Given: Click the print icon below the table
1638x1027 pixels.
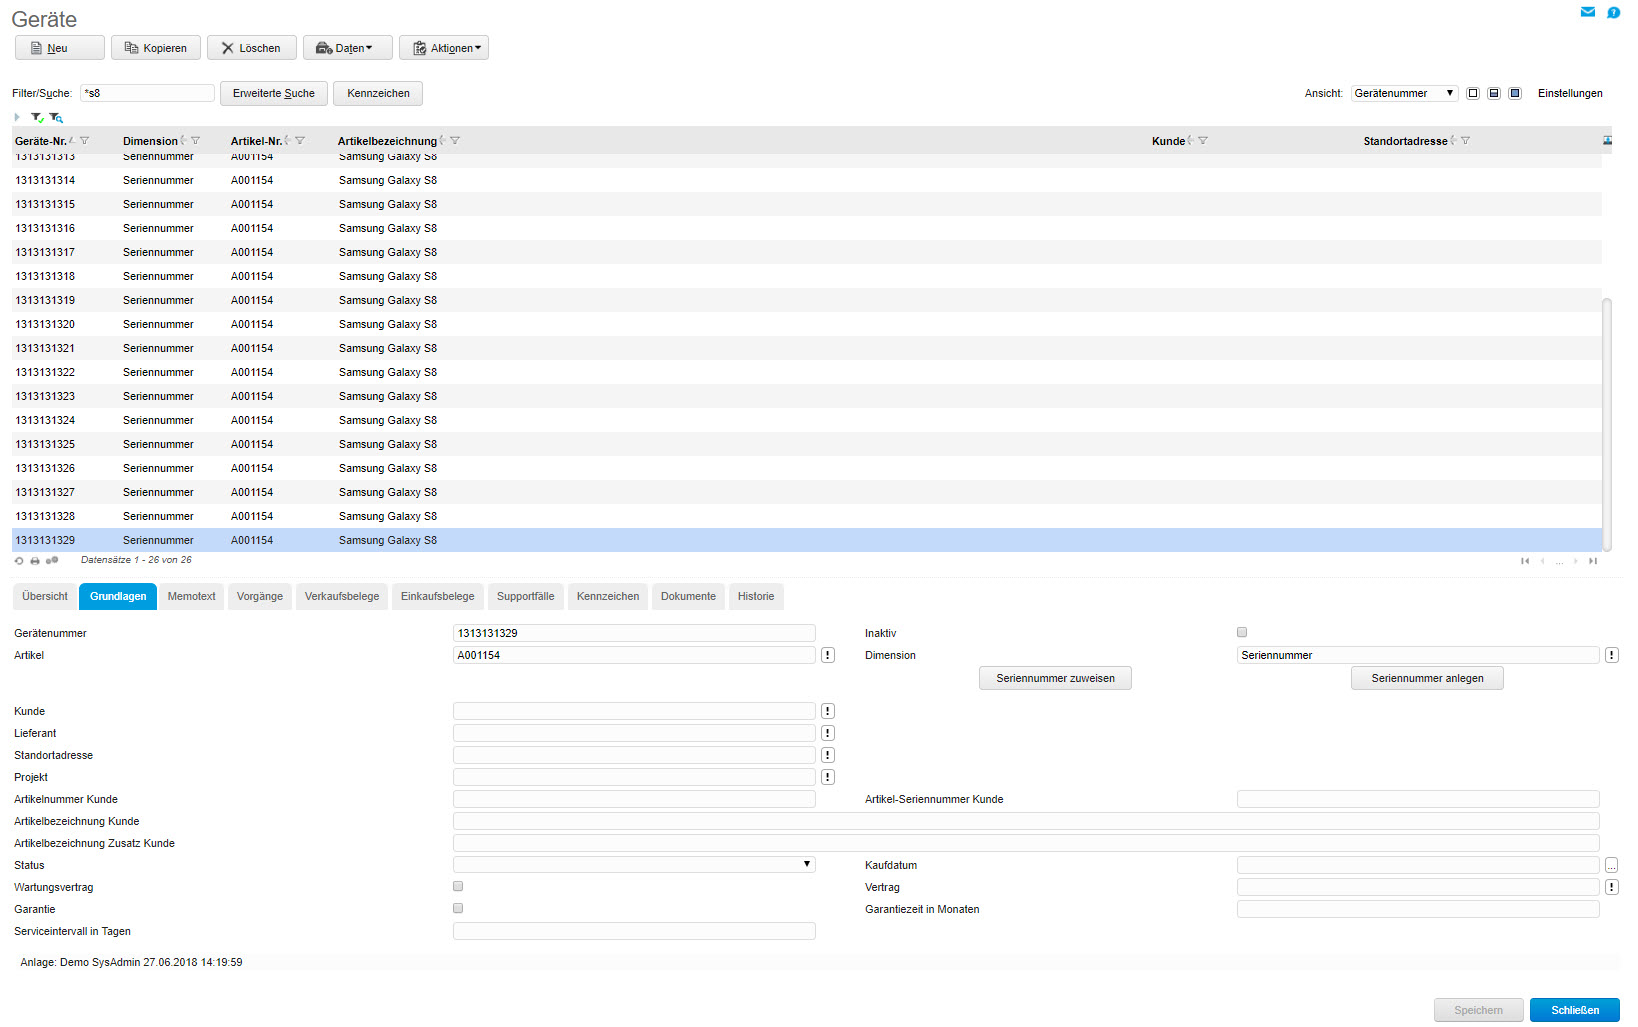Looking at the screenshot, I should (x=35, y=561).
